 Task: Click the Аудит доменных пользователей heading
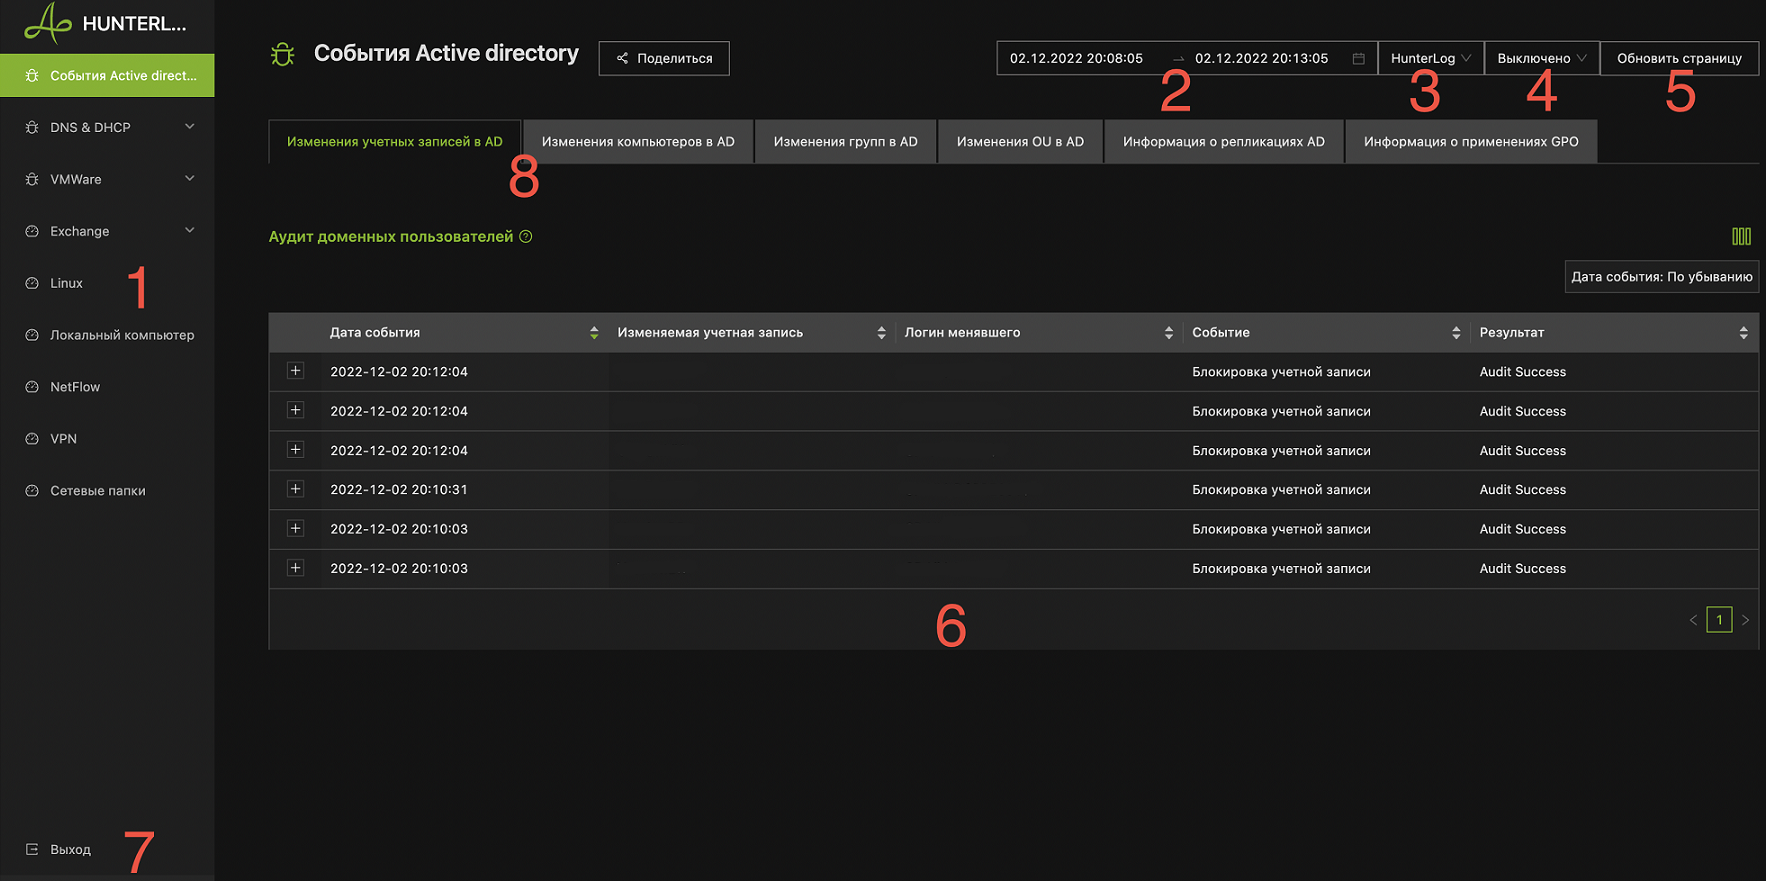tap(391, 237)
